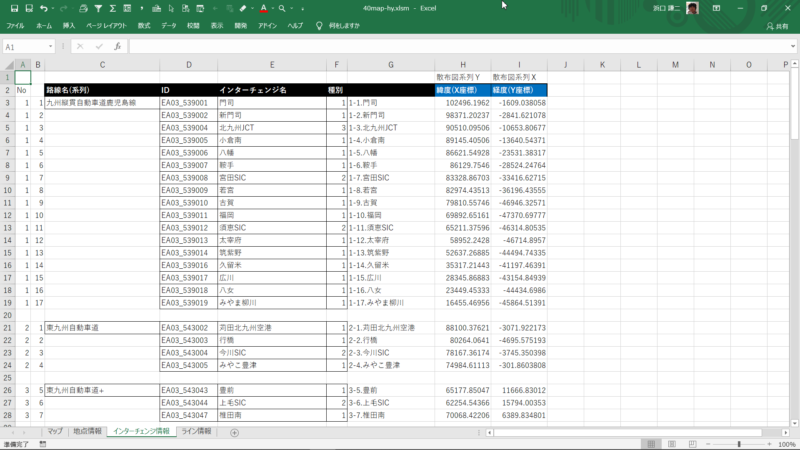Toggle the Filter funnel icon

(98, 8)
